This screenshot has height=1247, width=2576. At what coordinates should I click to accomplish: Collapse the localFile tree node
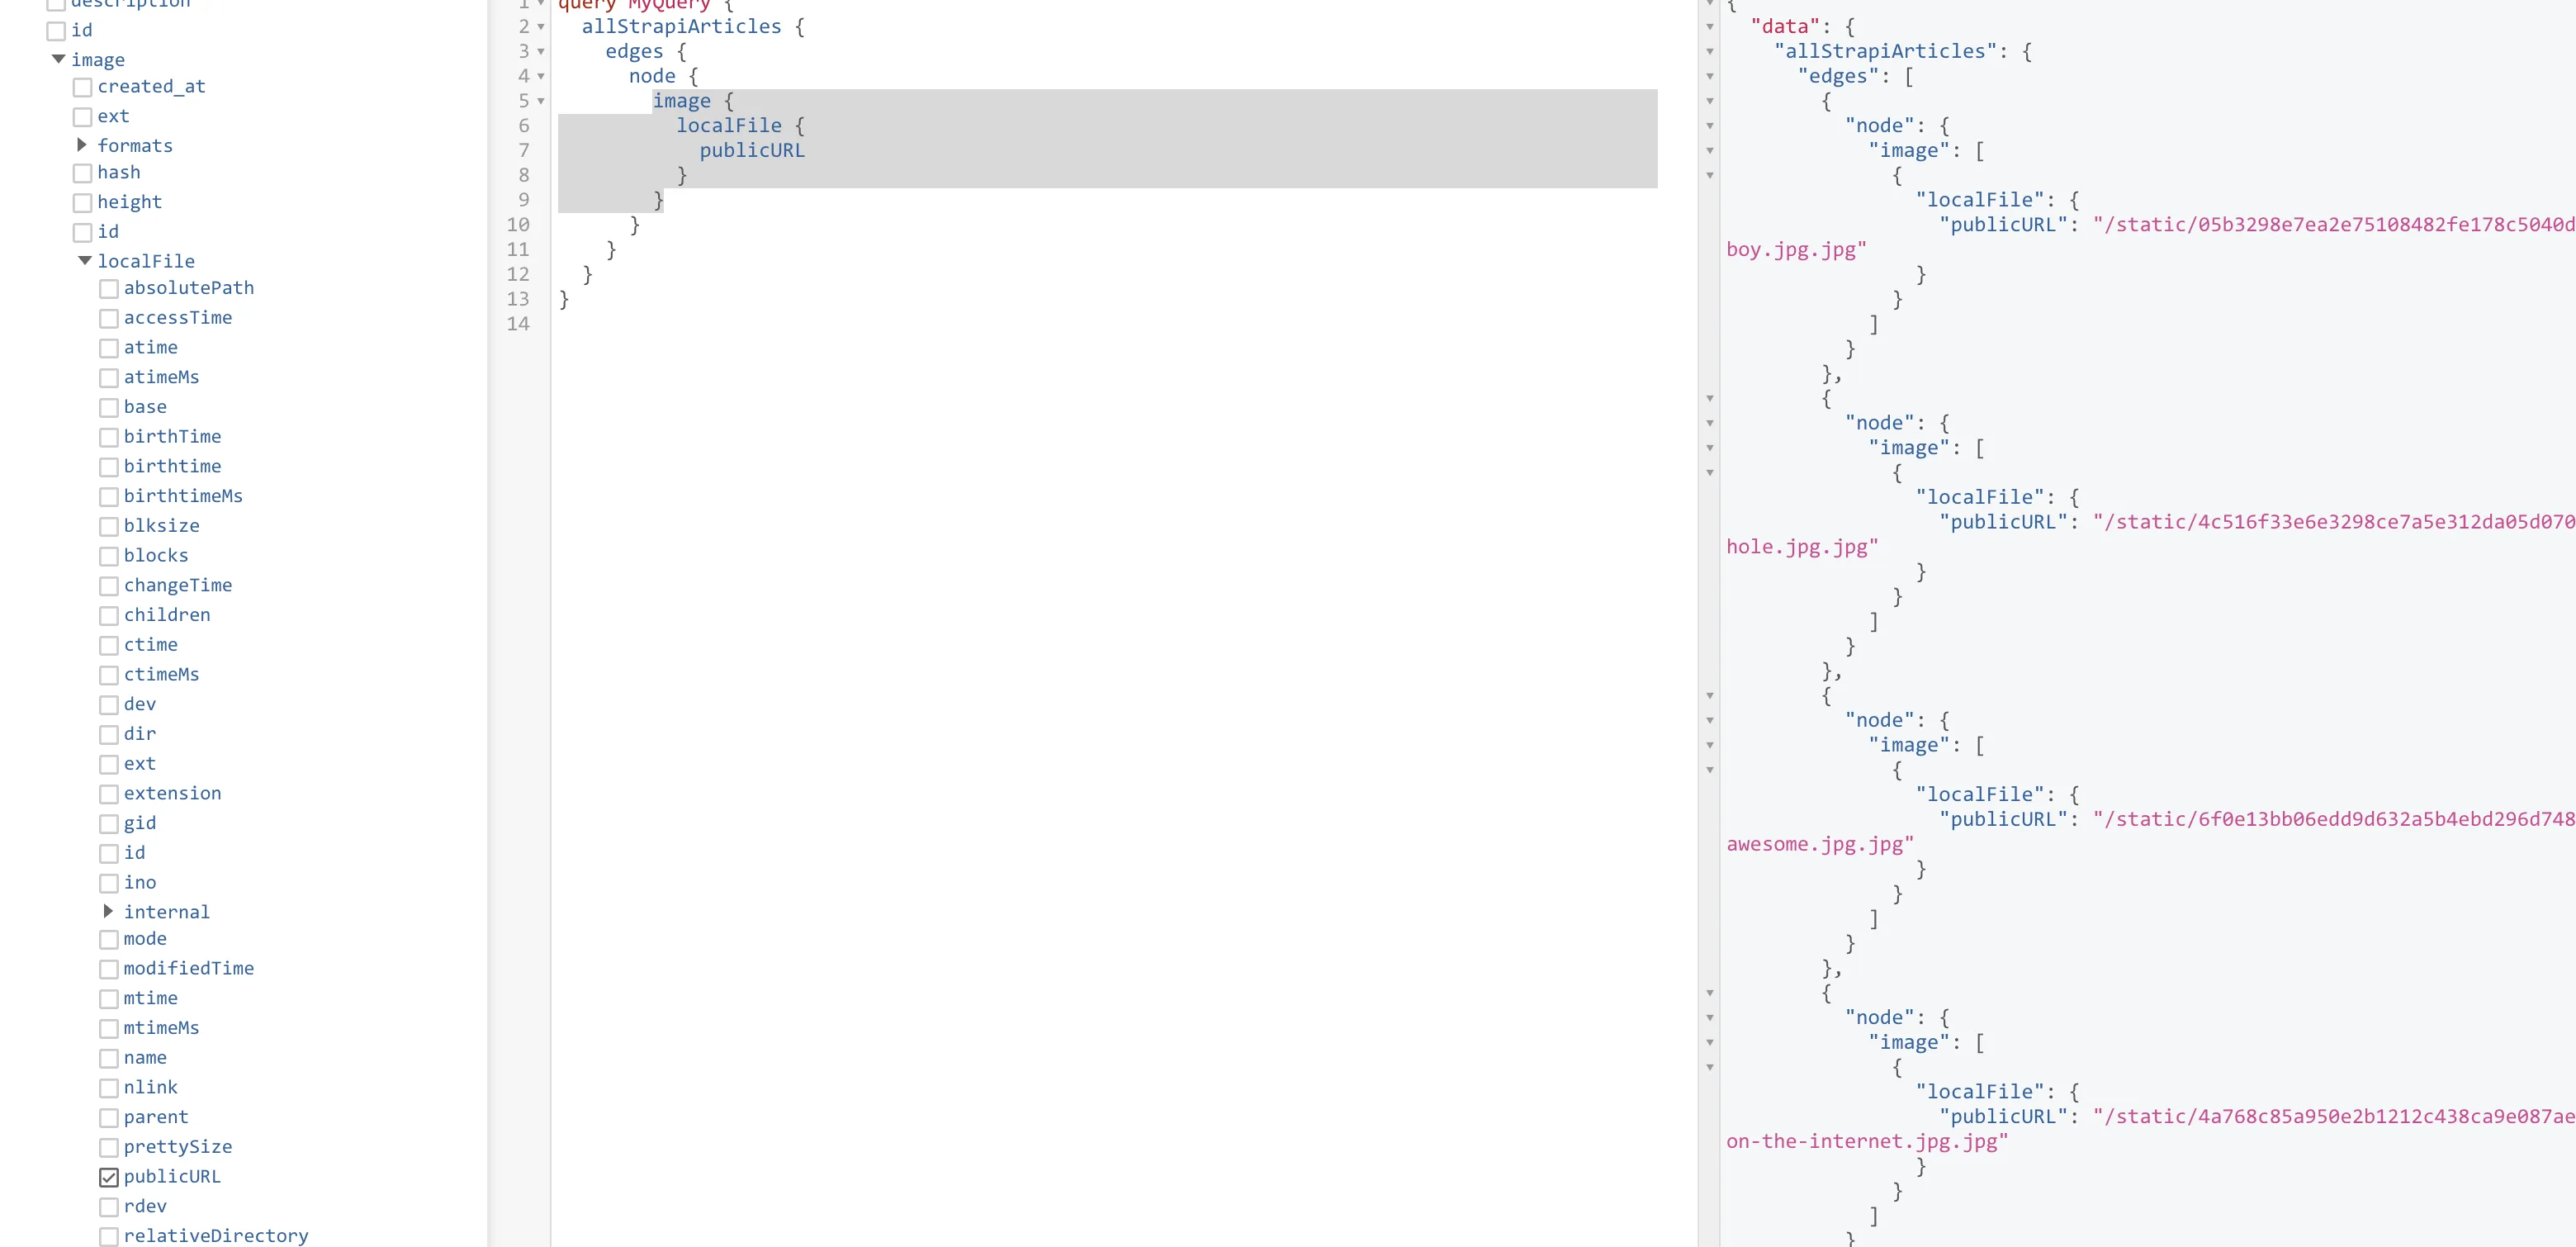pyautogui.click(x=85, y=261)
